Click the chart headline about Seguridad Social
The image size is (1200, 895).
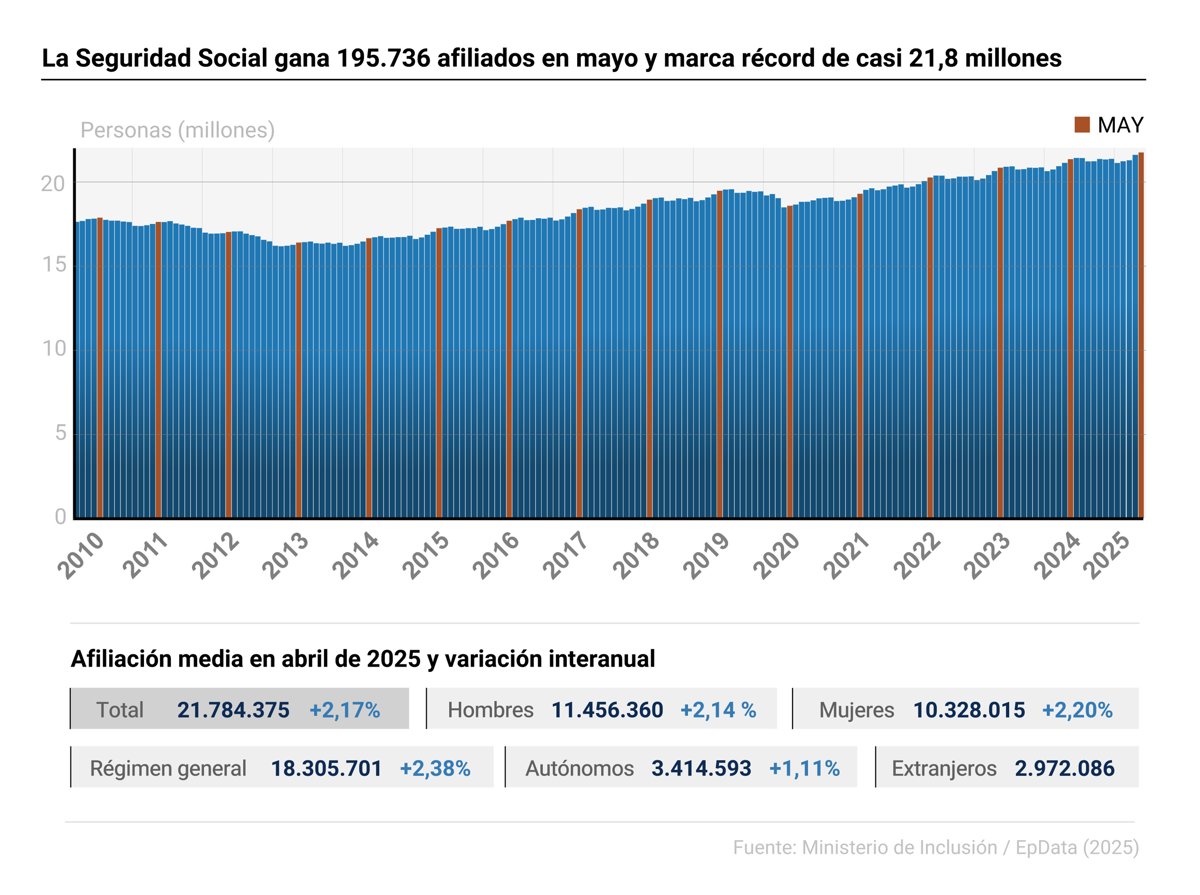click(x=551, y=59)
